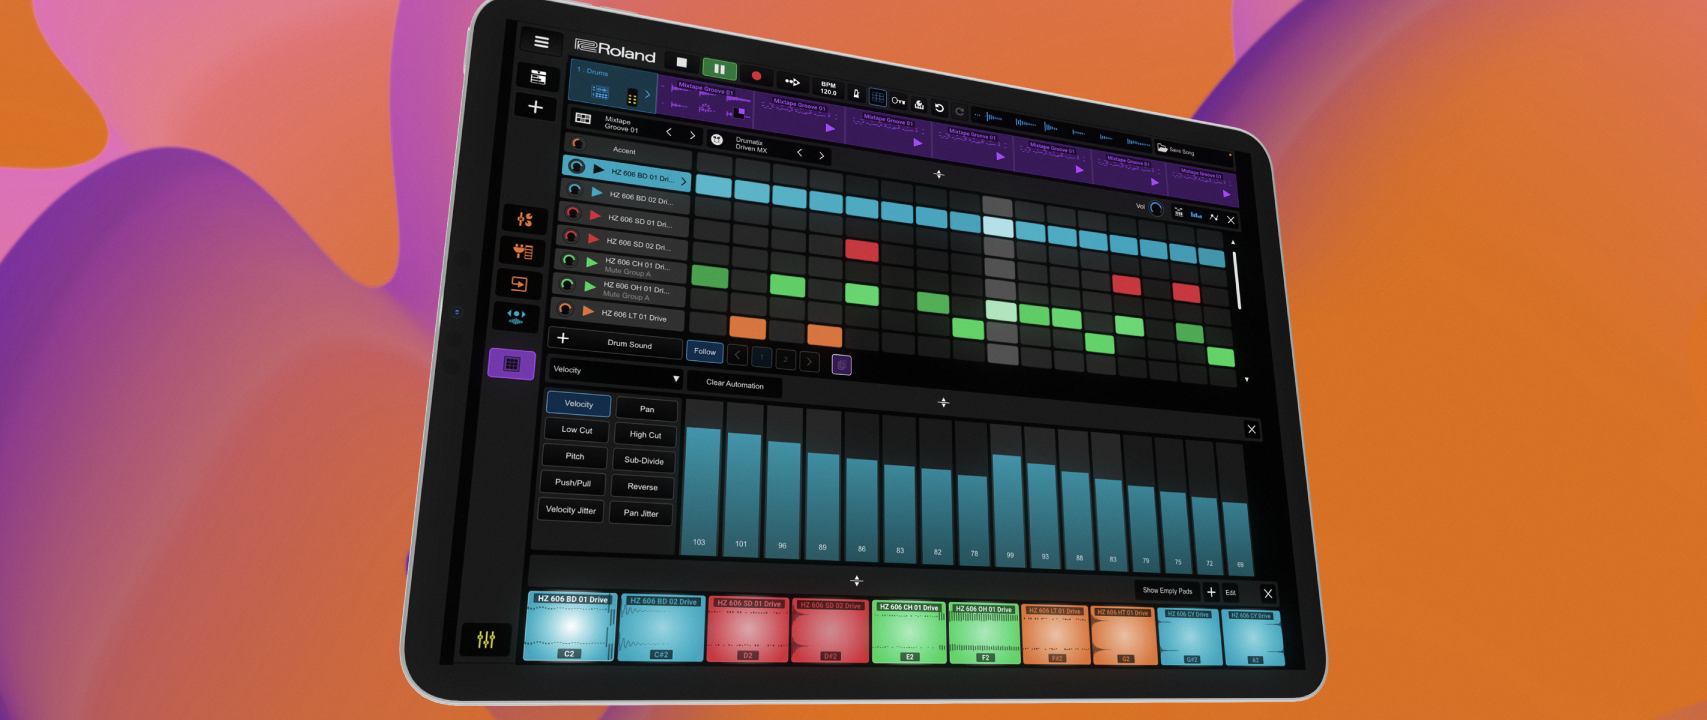The height and width of the screenshot is (720, 1707).
Task: Open the orange plug-in instrument icon
Action: pos(522,251)
